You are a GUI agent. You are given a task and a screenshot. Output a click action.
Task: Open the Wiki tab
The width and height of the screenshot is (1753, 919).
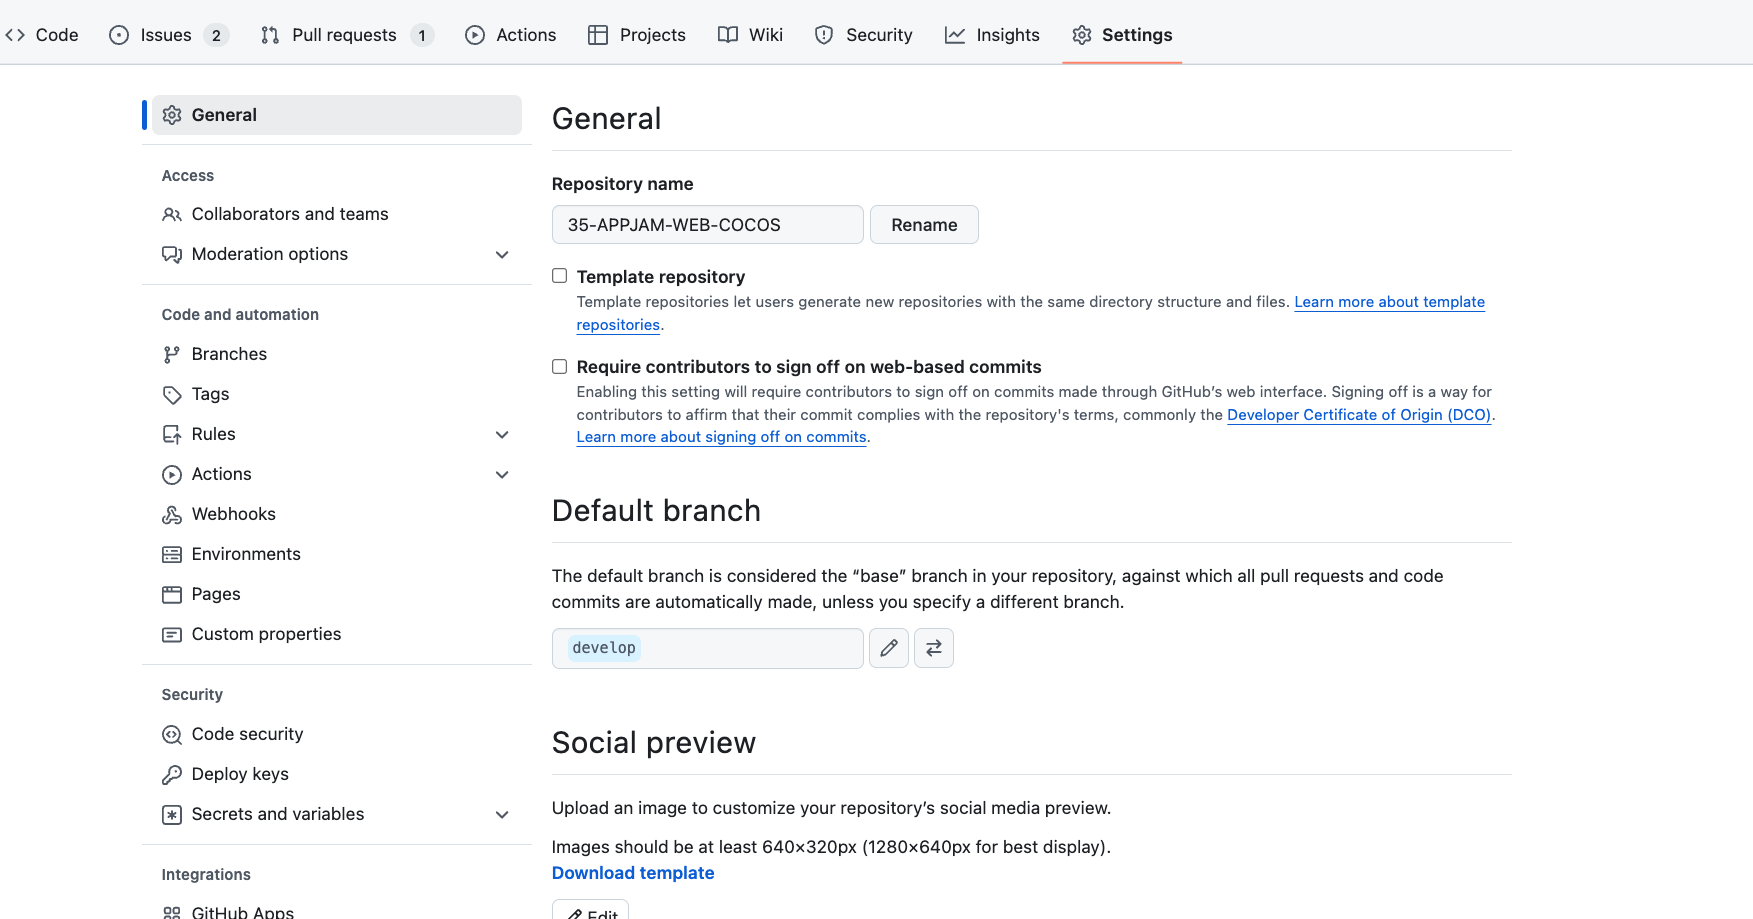pyautogui.click(x=750, y=35)
